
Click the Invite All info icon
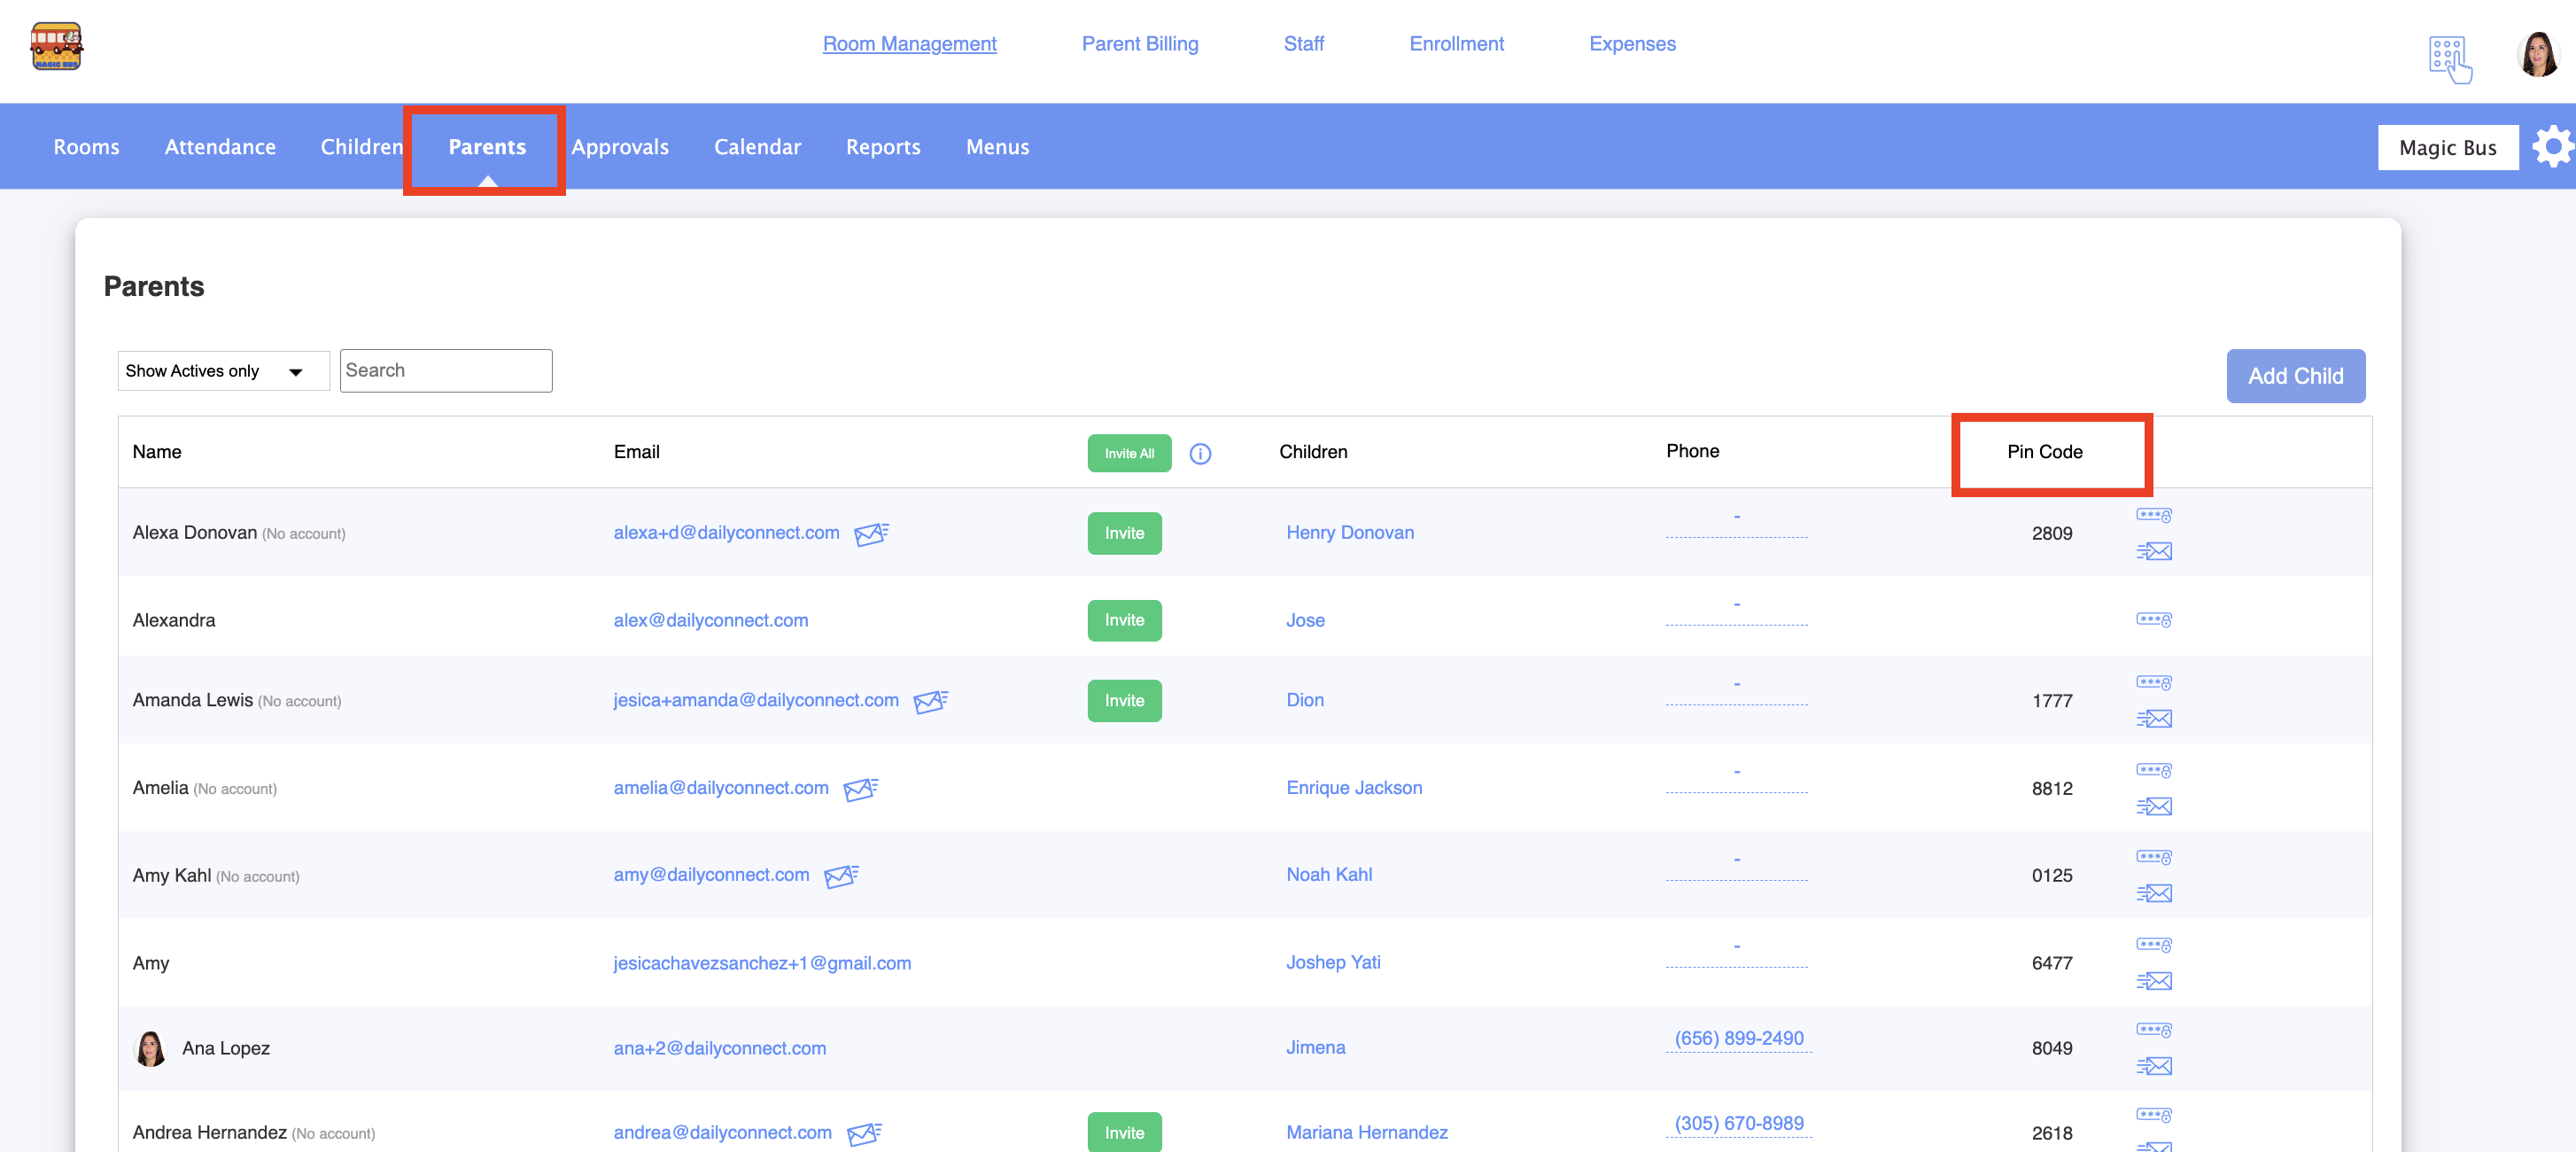click(x=1200, y=454)
